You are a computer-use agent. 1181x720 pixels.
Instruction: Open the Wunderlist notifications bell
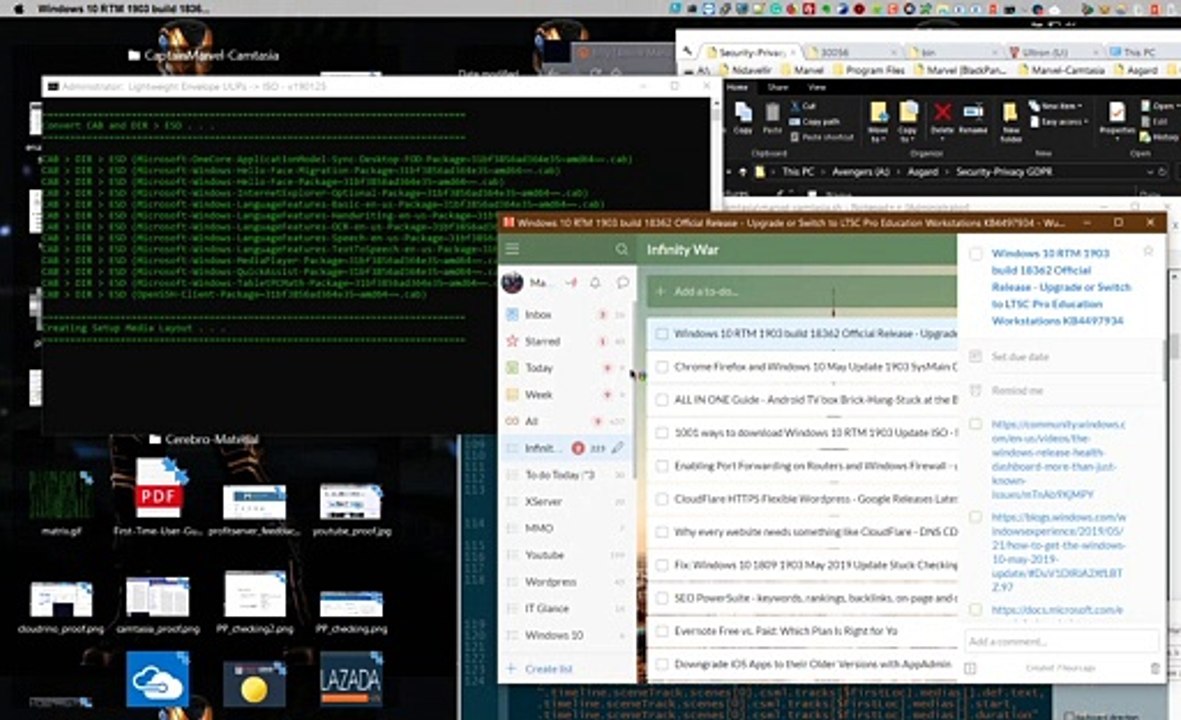click(595, 282)
